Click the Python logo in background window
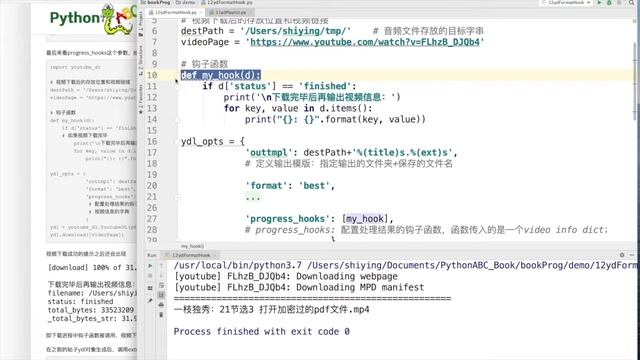The image size is (640, 360). (93, 18)
